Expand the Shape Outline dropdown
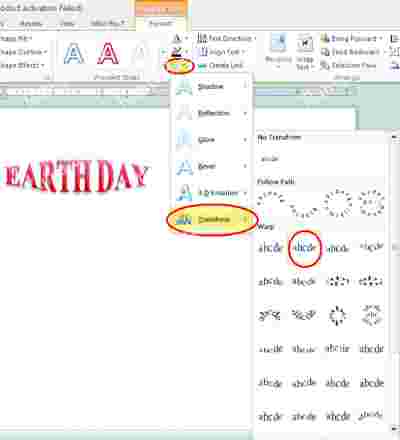 (23, 52)
